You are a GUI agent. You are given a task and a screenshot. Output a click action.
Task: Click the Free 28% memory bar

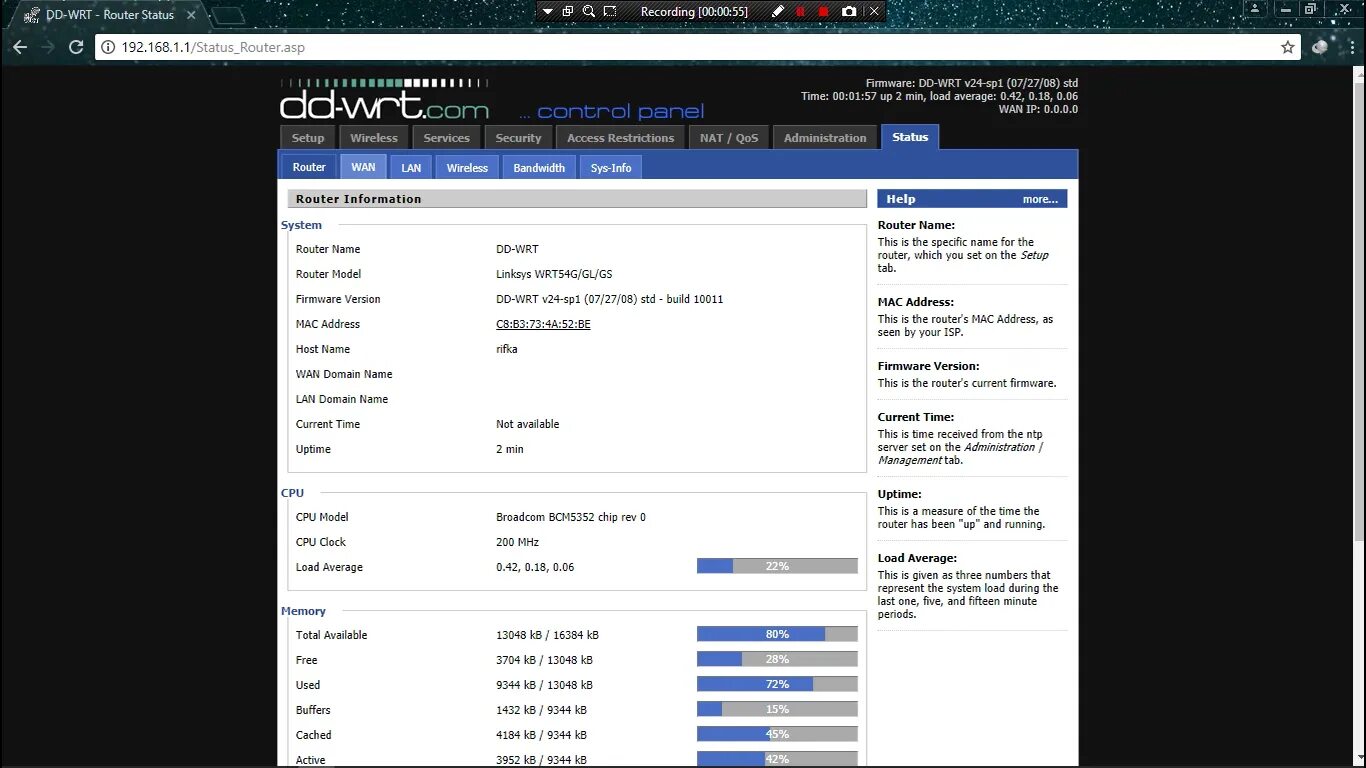pyautogui.click(x=777, y=659)
